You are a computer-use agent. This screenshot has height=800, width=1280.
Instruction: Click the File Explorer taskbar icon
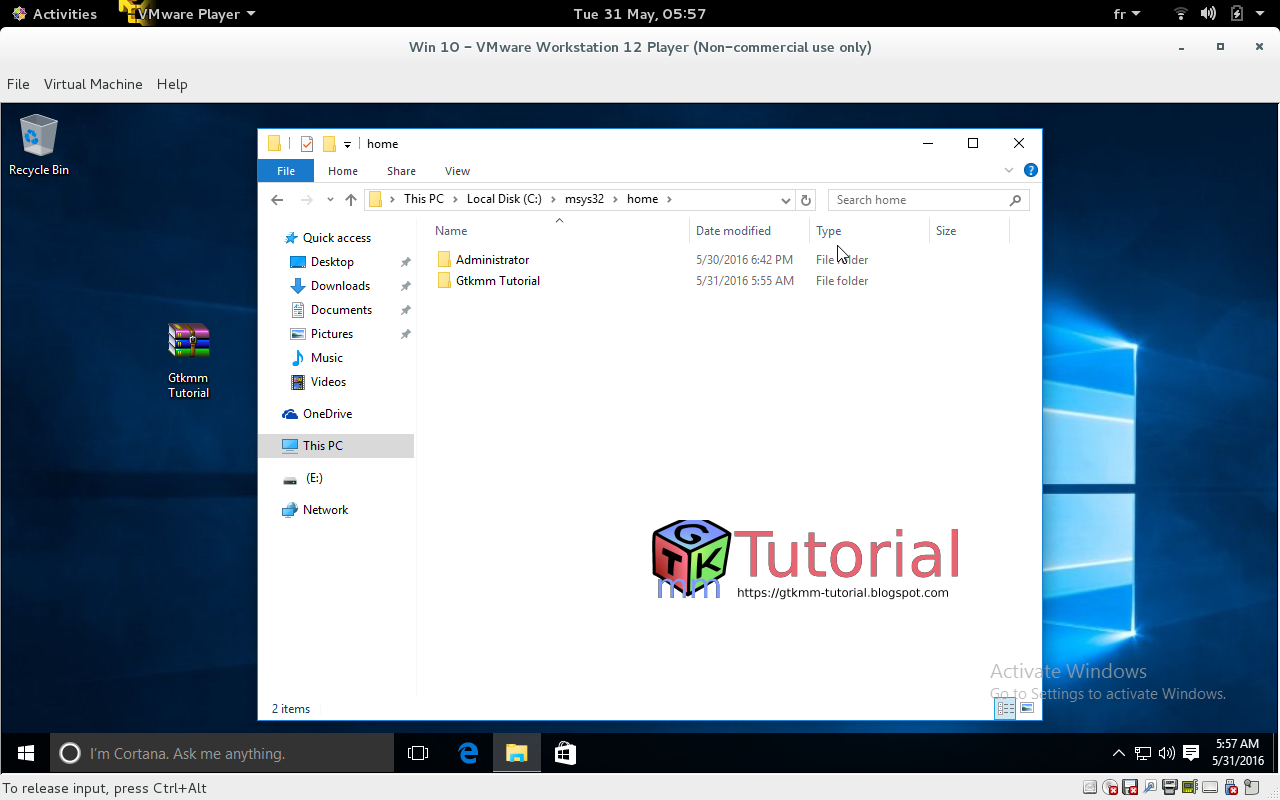click(x=516, y=753)
